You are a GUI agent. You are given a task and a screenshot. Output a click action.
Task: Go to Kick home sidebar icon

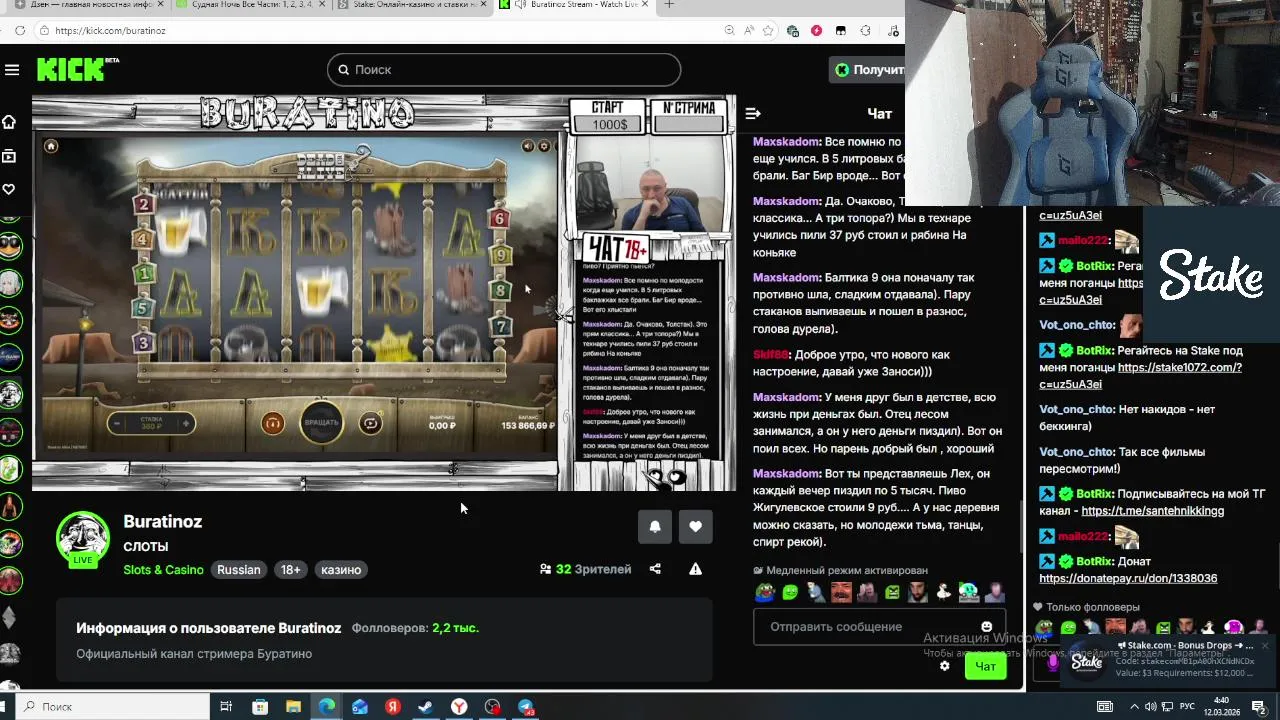(9, 122)
